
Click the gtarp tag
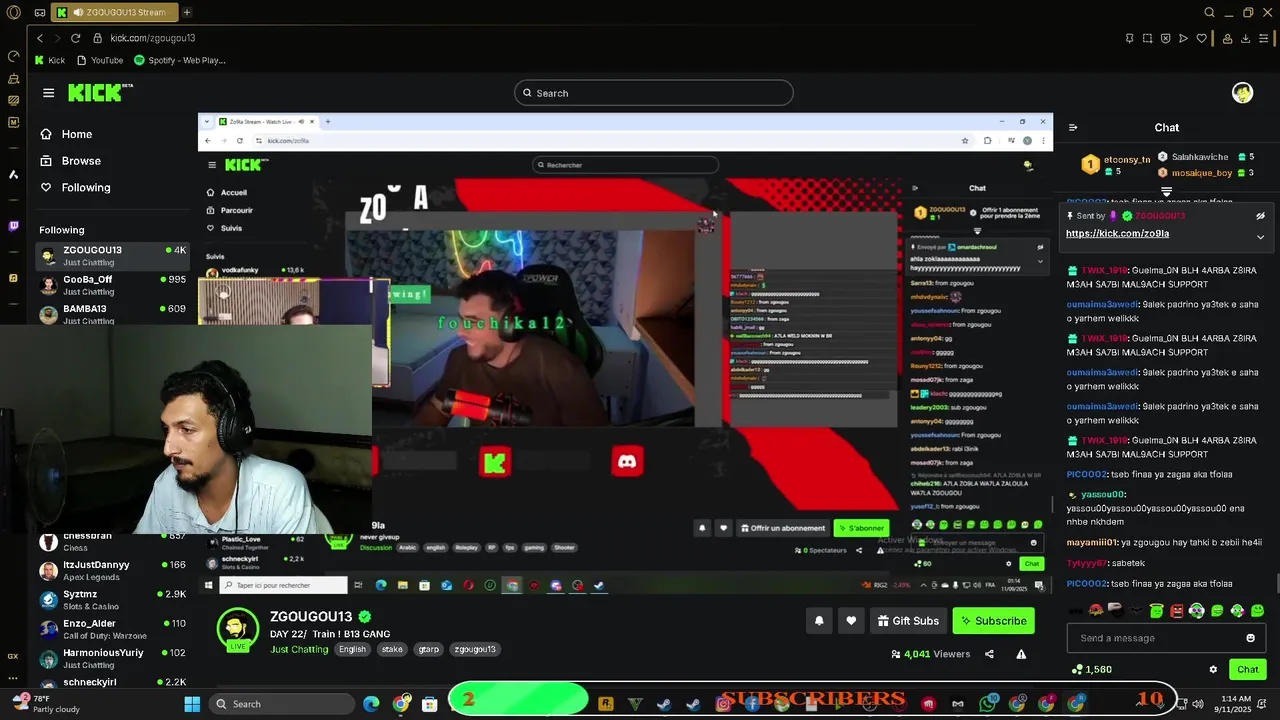pyautogui.click(x=429, y=649)
